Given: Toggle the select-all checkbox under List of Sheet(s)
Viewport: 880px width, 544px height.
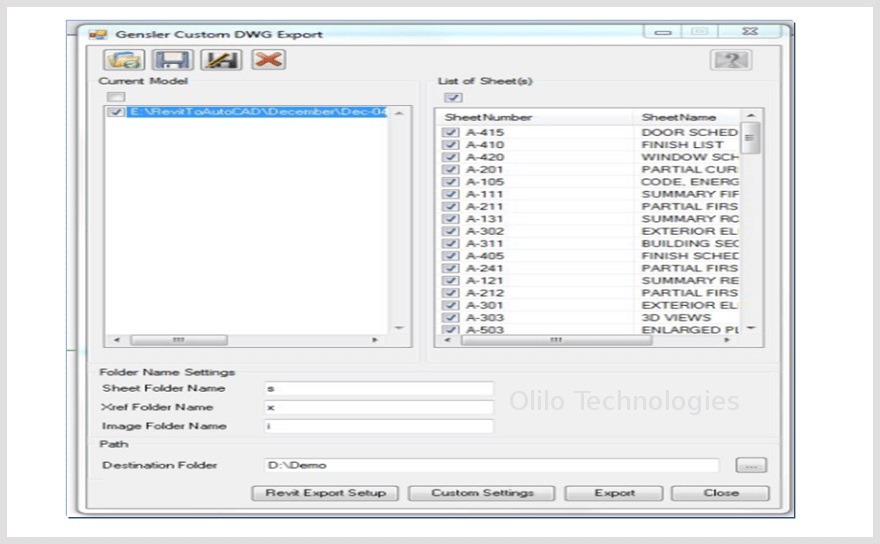Looking at the screenshot, I should tap(453, 98).
